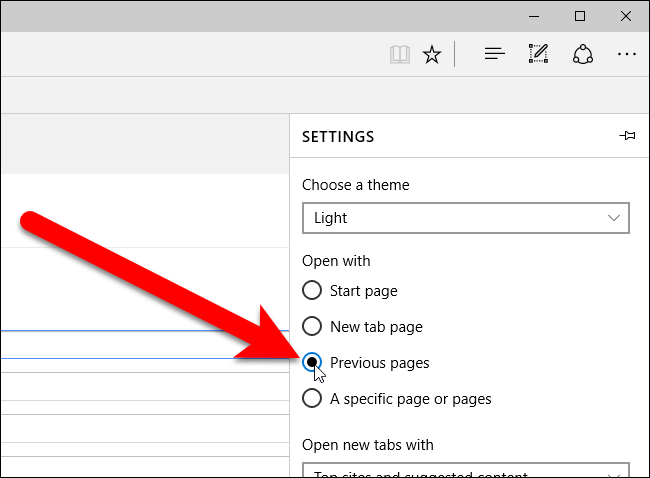Screen dimensions: 650x478
Task: Select Previous pages radio button
Action: click(x=312, y=362)
